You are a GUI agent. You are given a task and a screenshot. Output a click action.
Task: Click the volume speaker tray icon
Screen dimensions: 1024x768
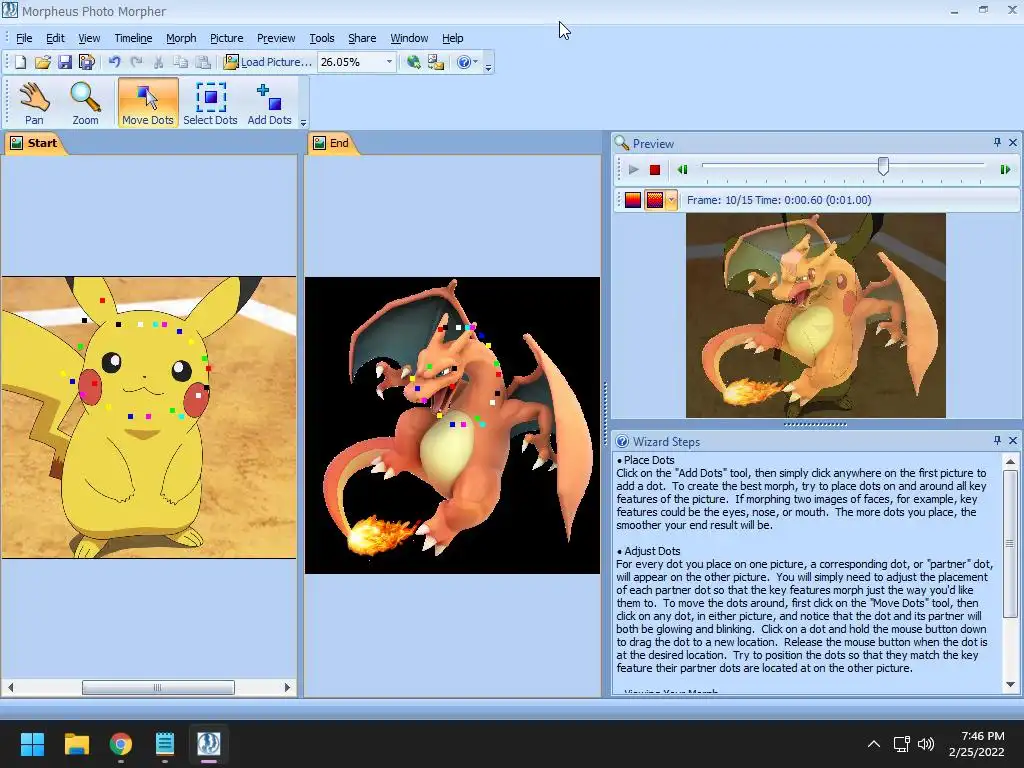[925, 744]
